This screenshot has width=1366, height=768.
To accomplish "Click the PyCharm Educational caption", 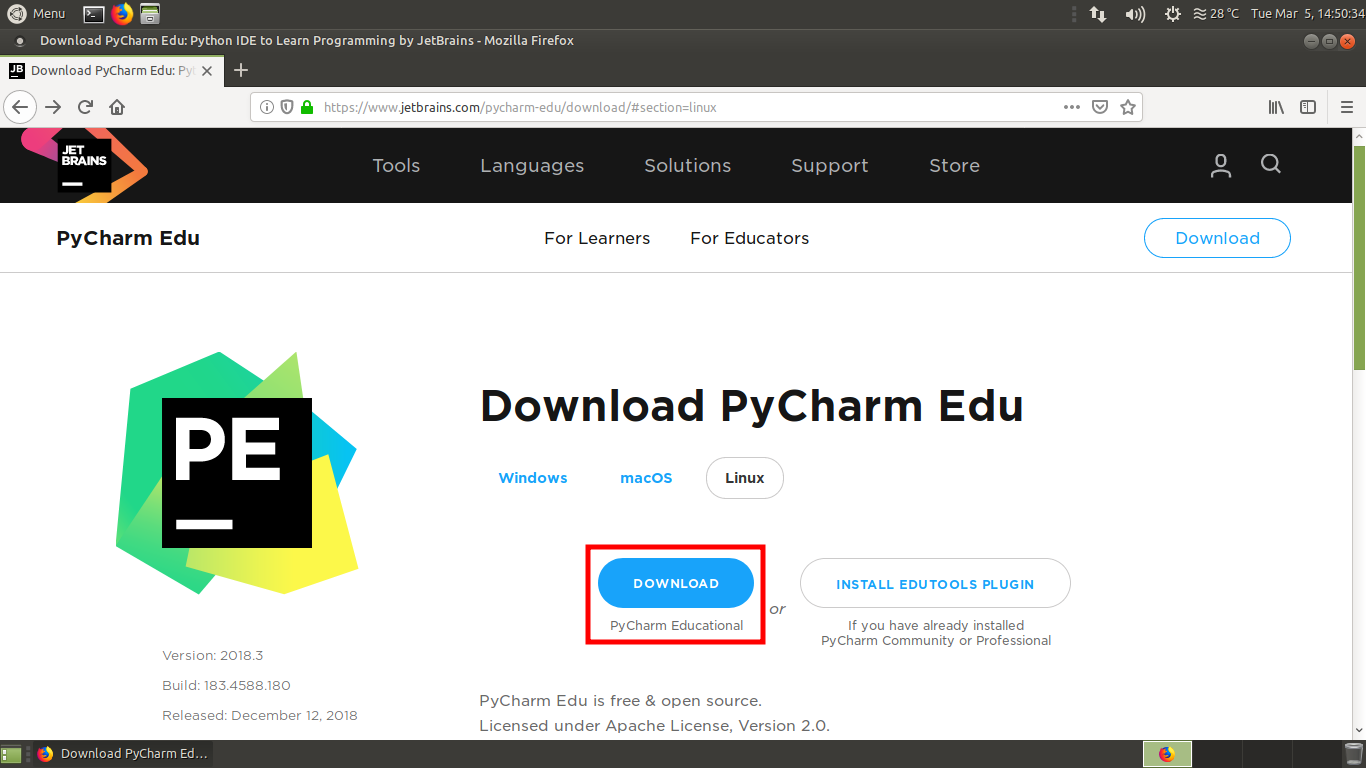I will coord(677,626).
